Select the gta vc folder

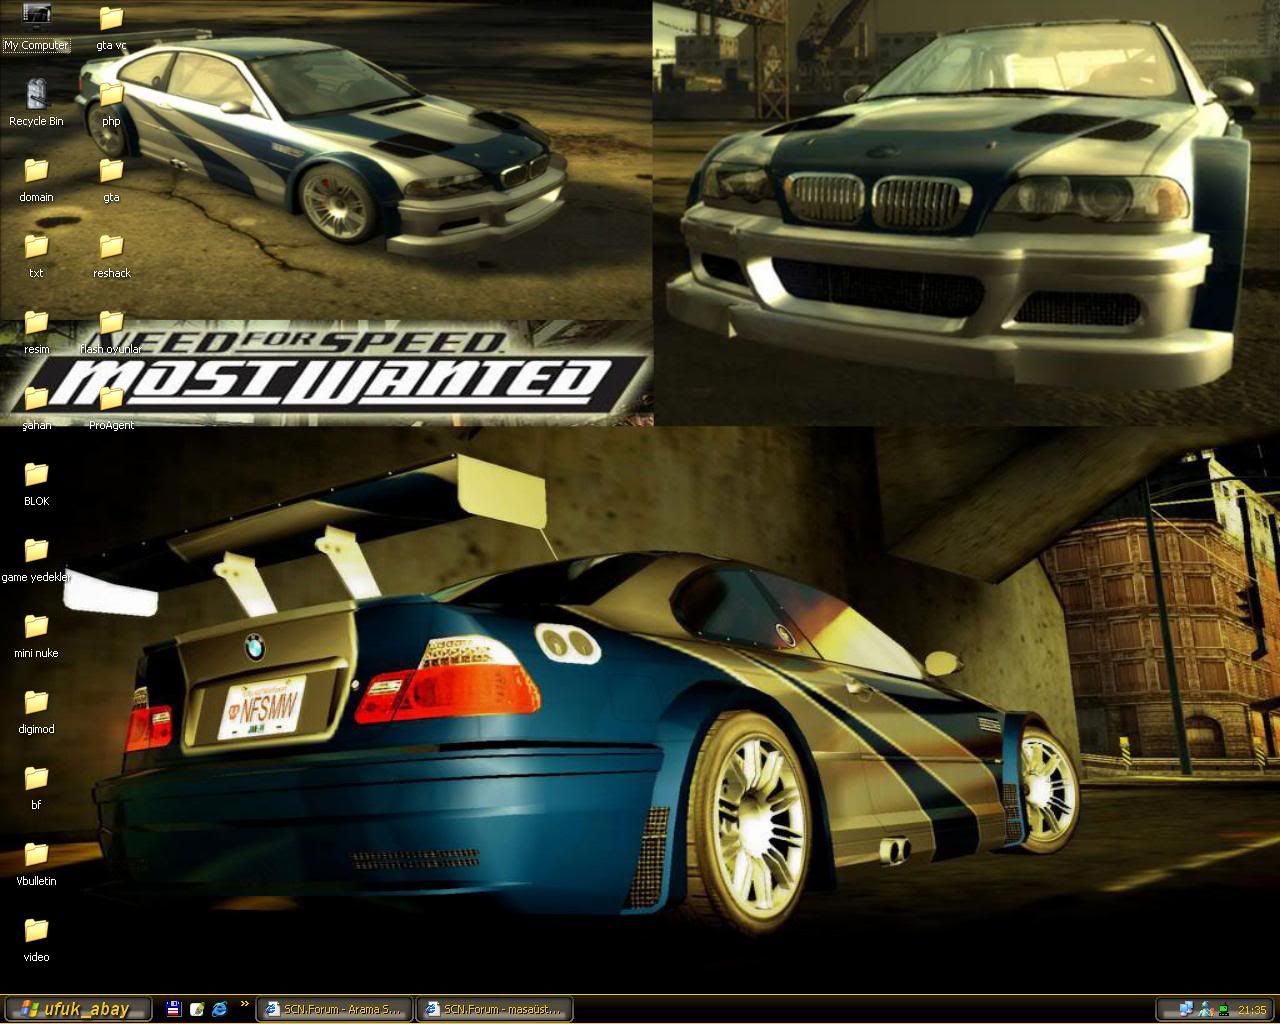[111, 26]
